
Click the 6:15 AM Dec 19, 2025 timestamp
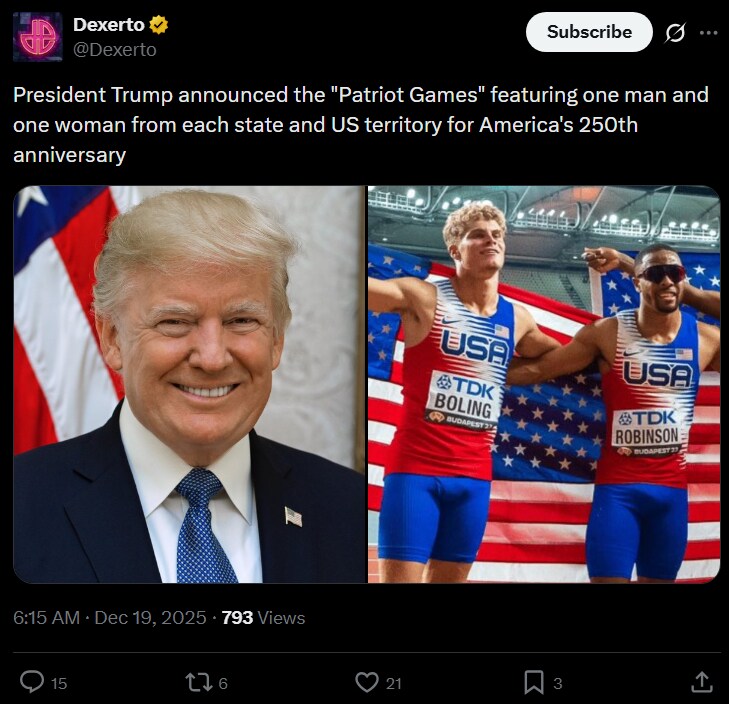tap(109, 618)
